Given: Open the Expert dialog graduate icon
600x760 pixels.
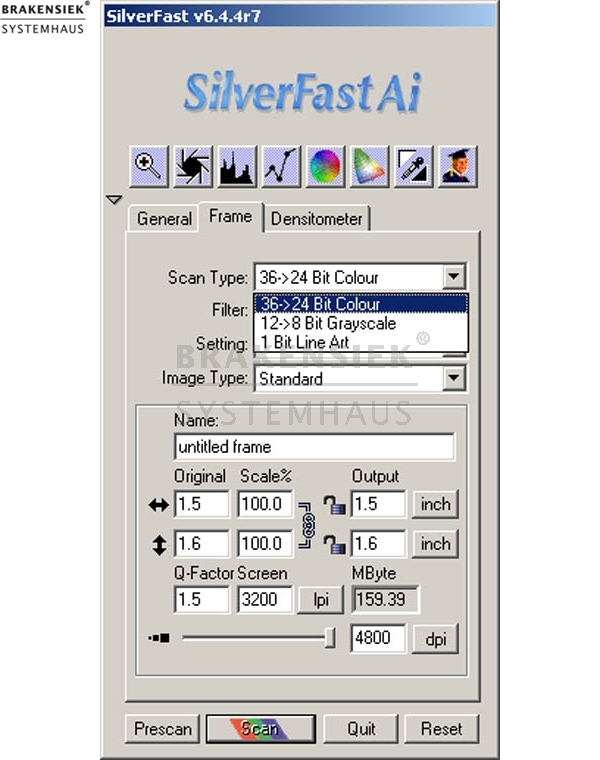Looking at the screenshot, I should (458, 166).
